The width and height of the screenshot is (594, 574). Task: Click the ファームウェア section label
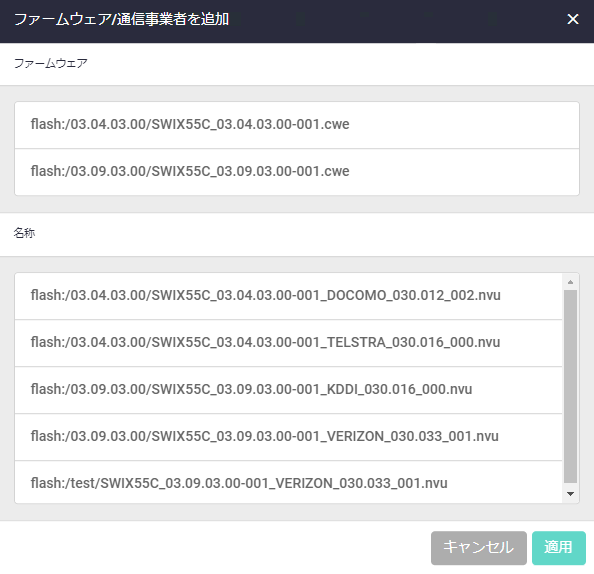[x=51, y=63]
